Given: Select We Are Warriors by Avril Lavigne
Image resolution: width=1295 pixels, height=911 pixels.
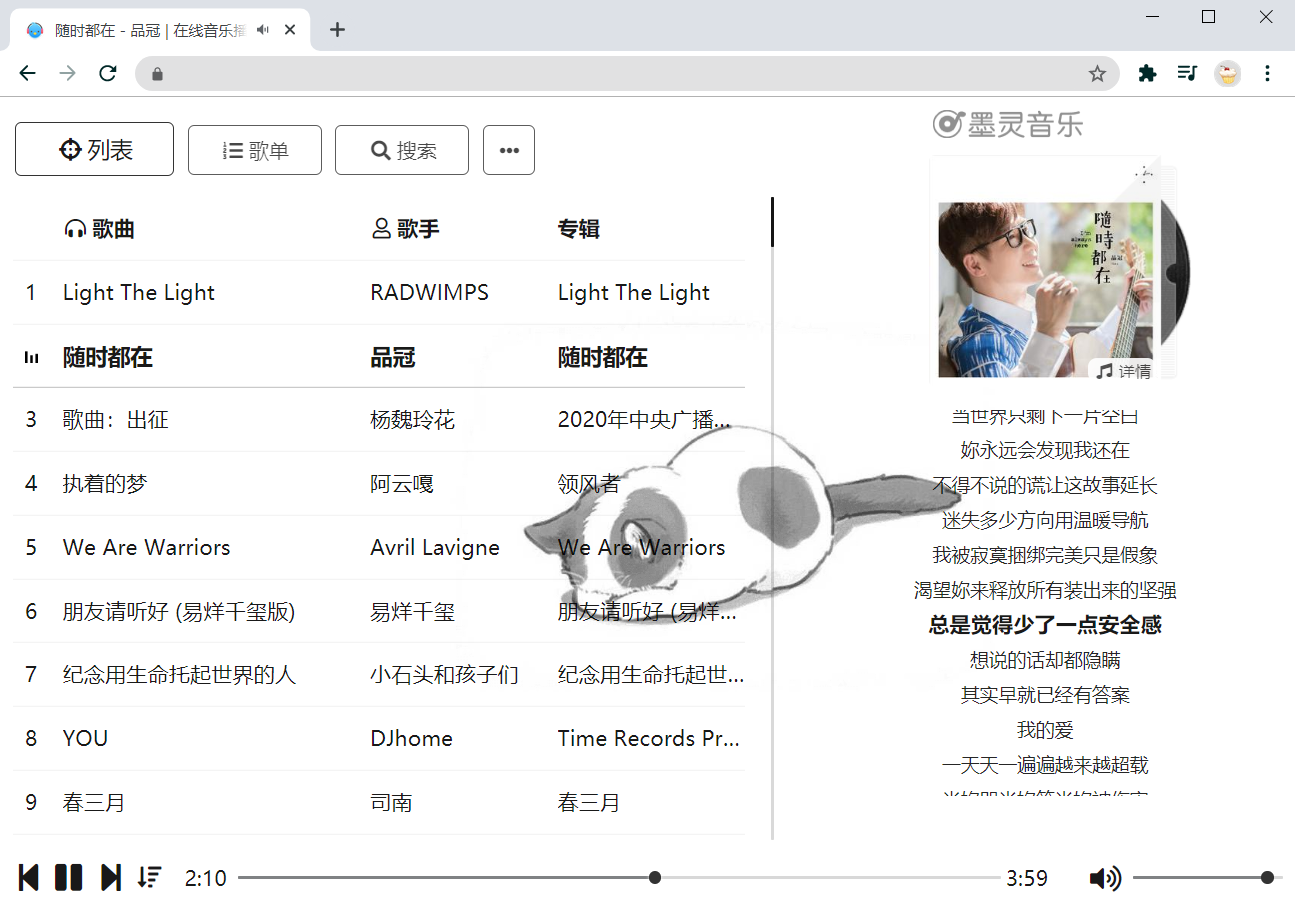Looking at the screenshot, I should pos(147,548).
